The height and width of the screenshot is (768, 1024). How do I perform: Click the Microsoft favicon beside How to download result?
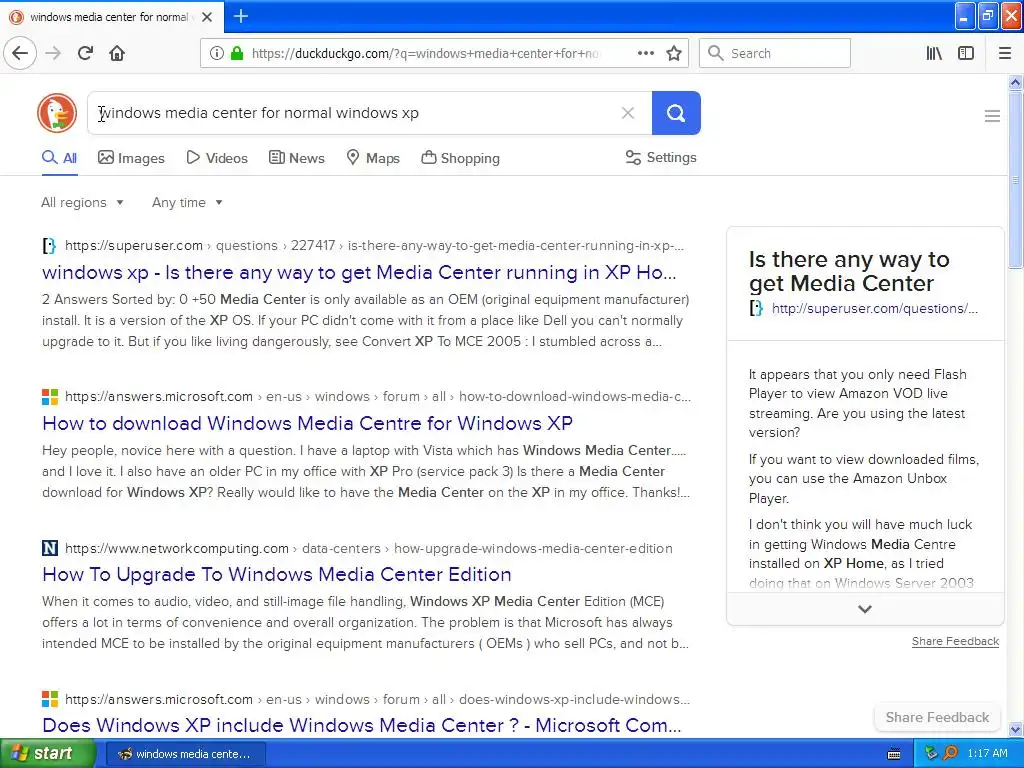[x=50, y=396]
